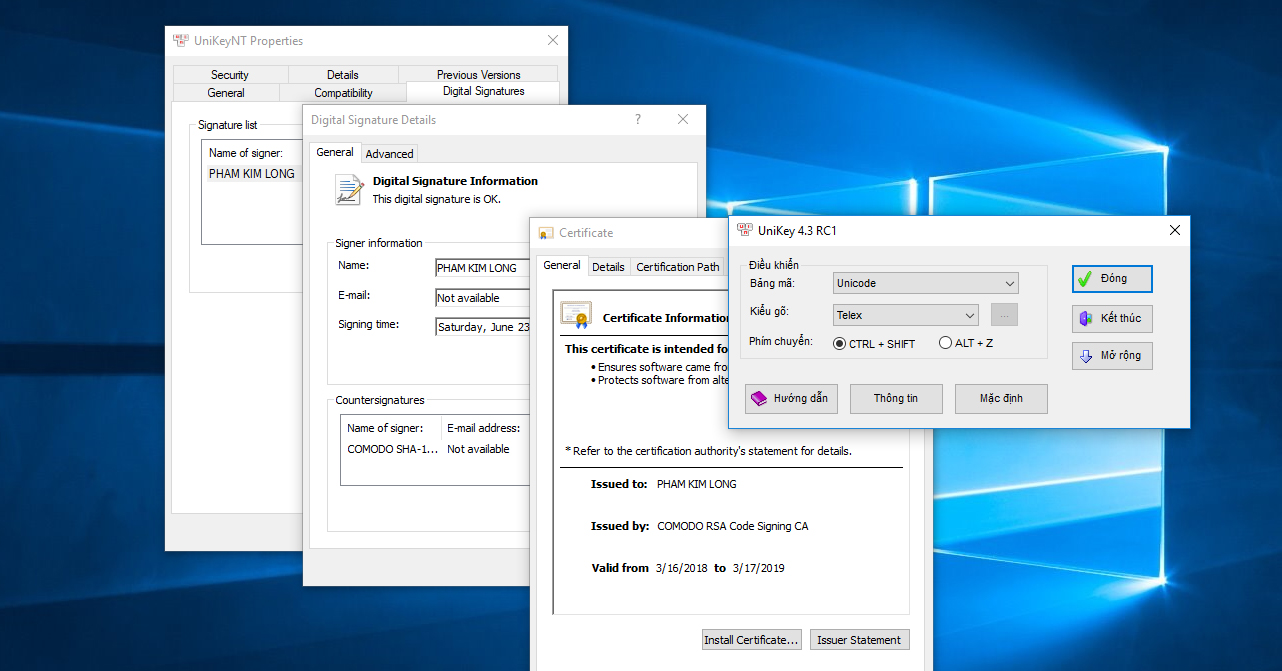Select the CTRL + SHIFT radio option
Viewport: 1282px width, 671px height.
pos(874,344)
